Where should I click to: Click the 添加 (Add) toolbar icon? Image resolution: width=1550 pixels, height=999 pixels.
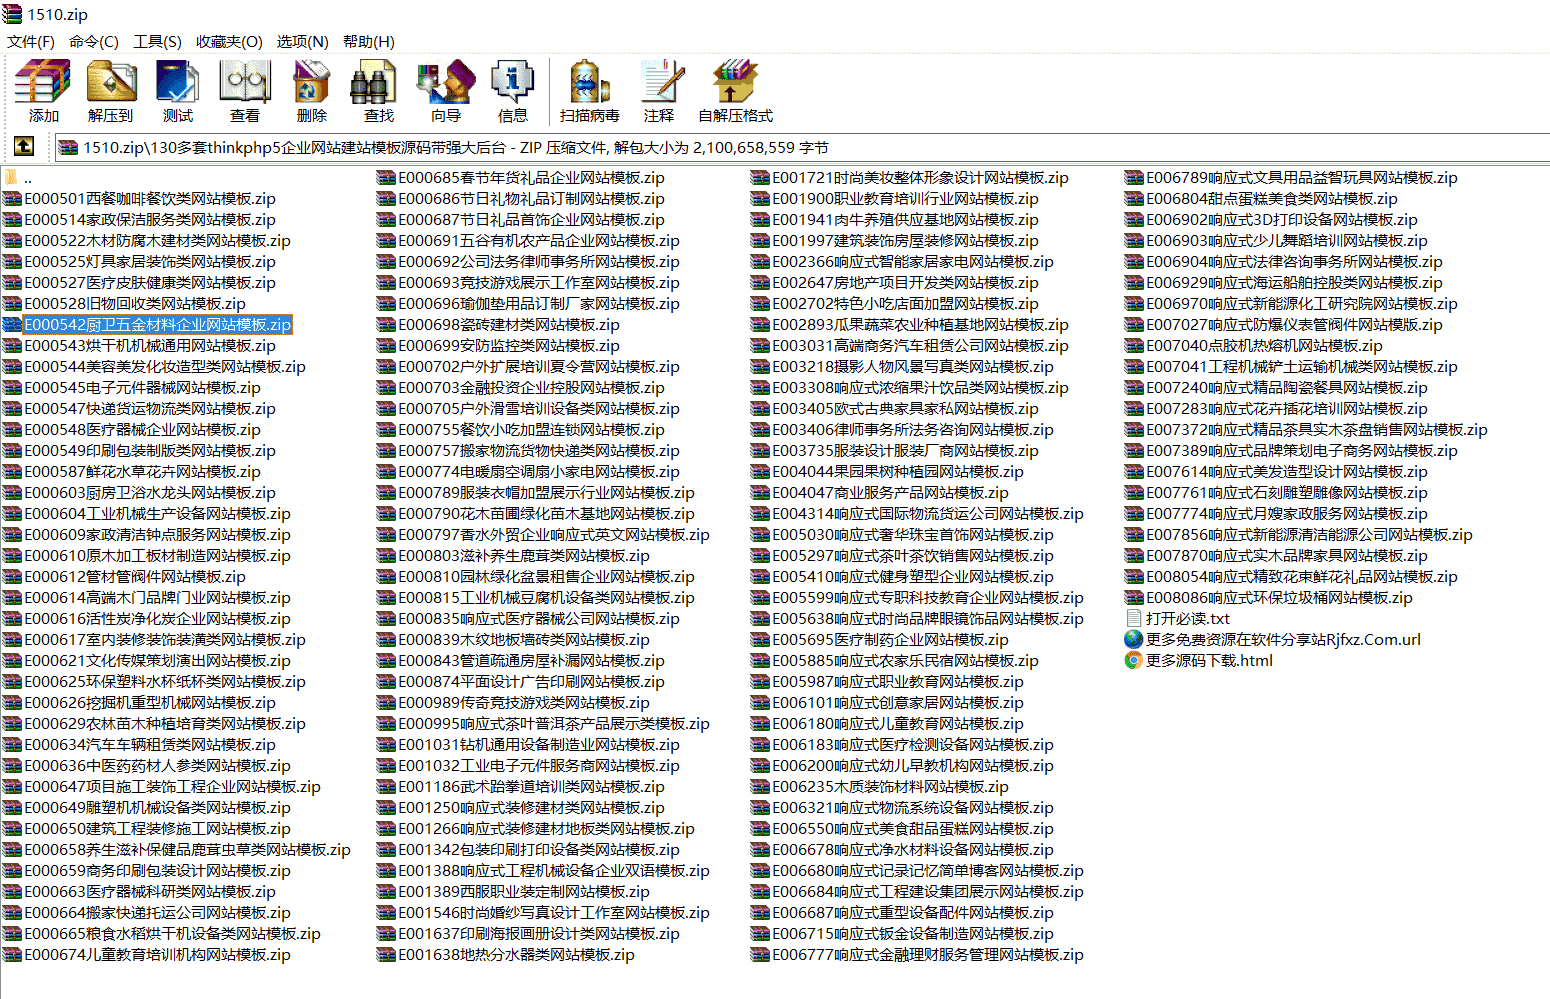pos(43,91)
